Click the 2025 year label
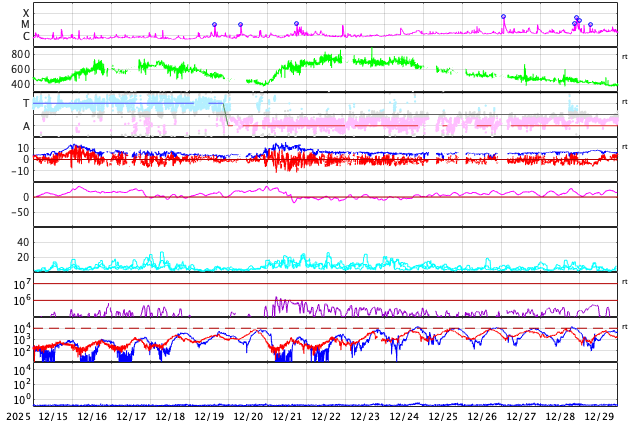The height and width of the screenshot is (424, 634). tap(16, 416)
